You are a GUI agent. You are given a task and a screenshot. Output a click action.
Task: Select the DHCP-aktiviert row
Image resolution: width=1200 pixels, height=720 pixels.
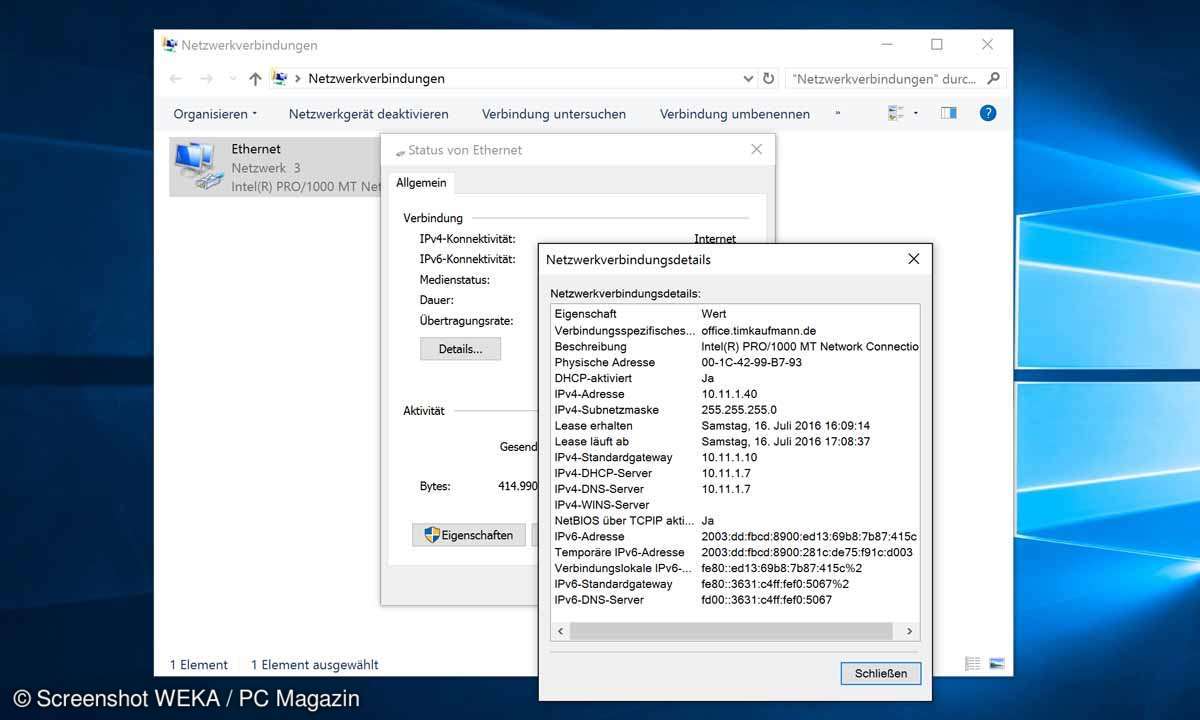tap(735, 378)
